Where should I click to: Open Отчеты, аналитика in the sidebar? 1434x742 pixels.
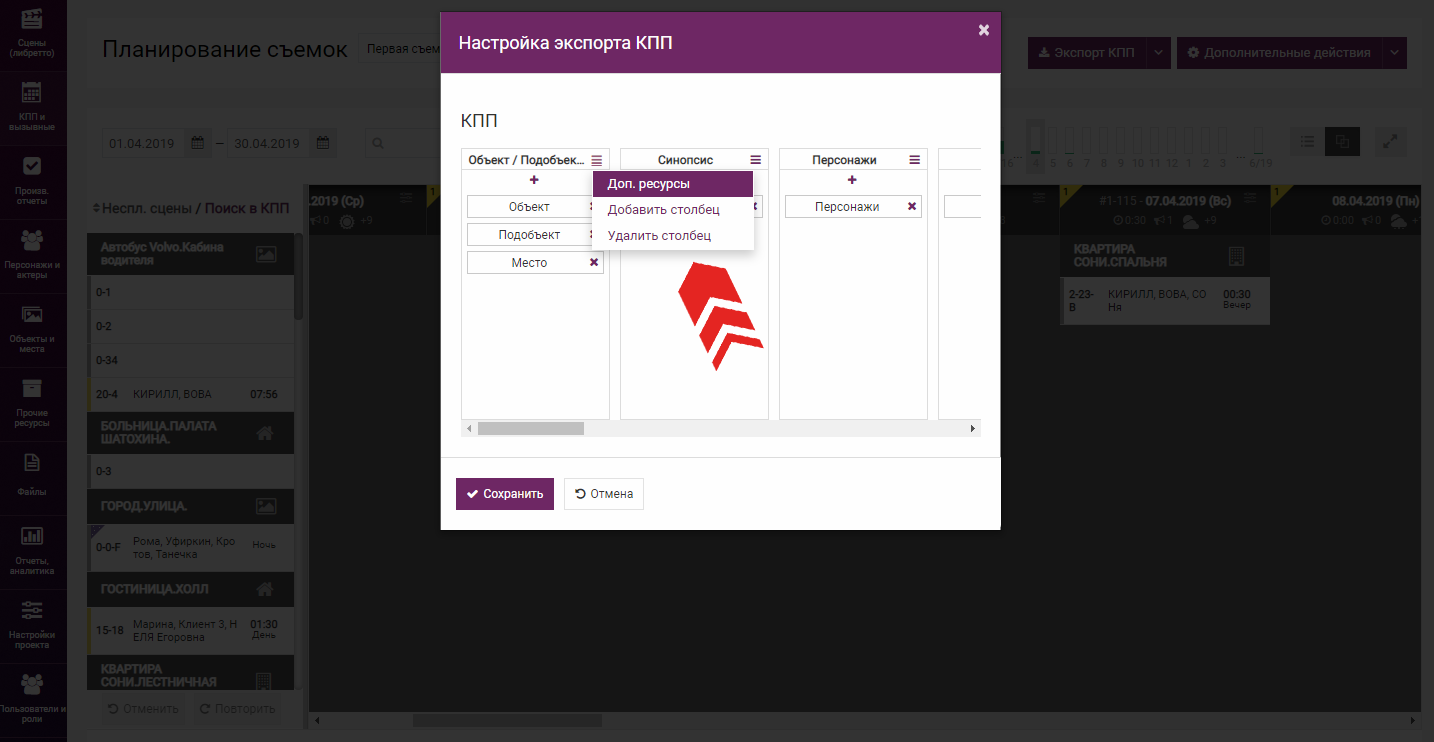coord(32,550)
